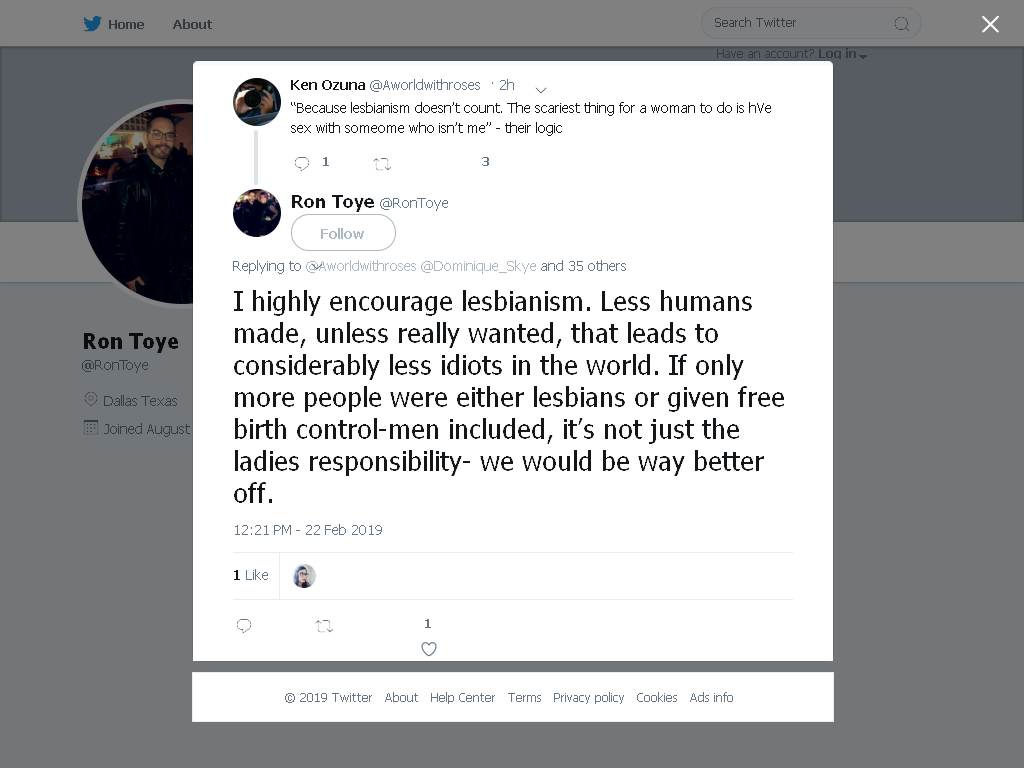Reply to Ken Ozuna's tweet icon
Image resolution: width=1024 pixels, height=768 pixels.
[302, 163]
